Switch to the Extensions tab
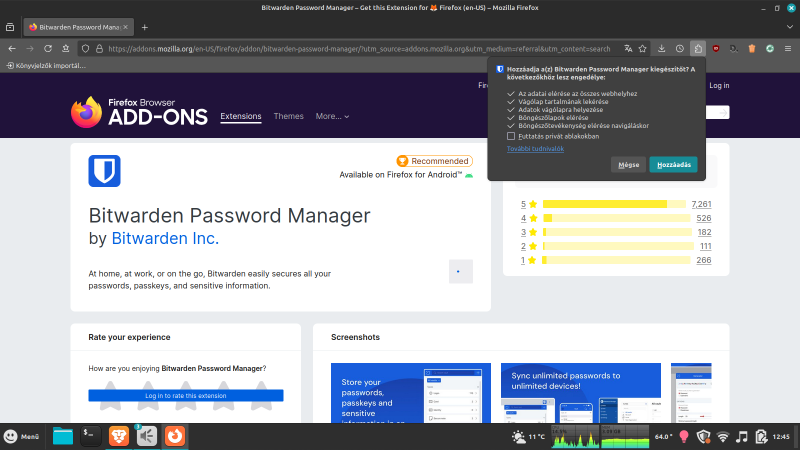Screen dimensions: 800x450 click(241, 116)
